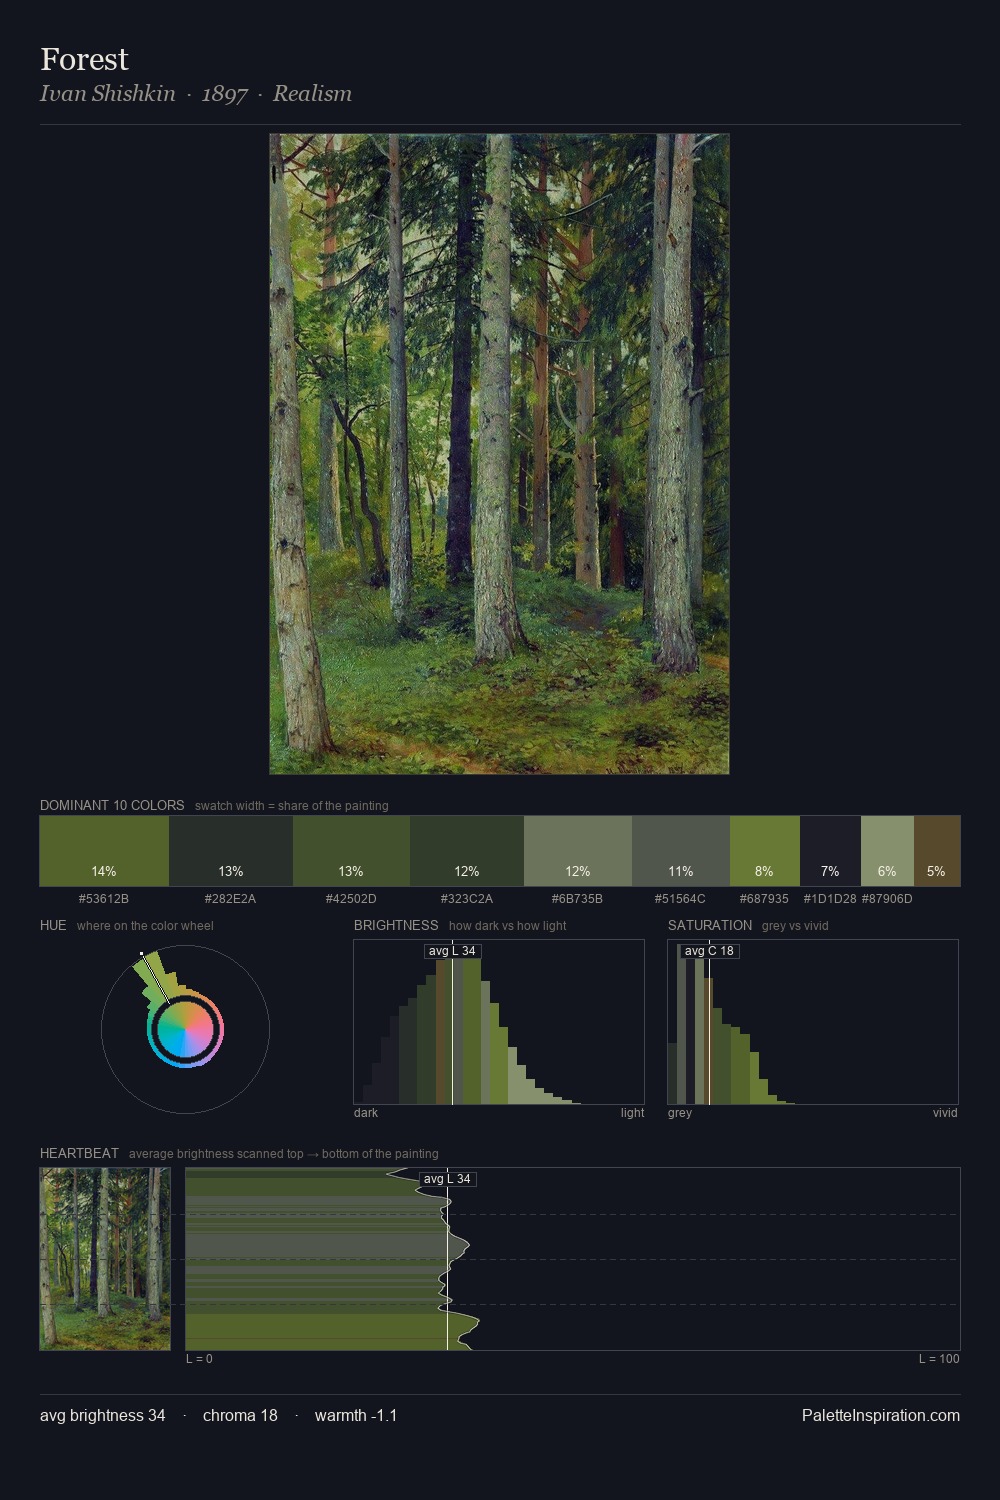Viewport: 1000px width, 1500px height.
Task: Click the heartbeat 'avg L 34' label
Action: coord(447,1179)
